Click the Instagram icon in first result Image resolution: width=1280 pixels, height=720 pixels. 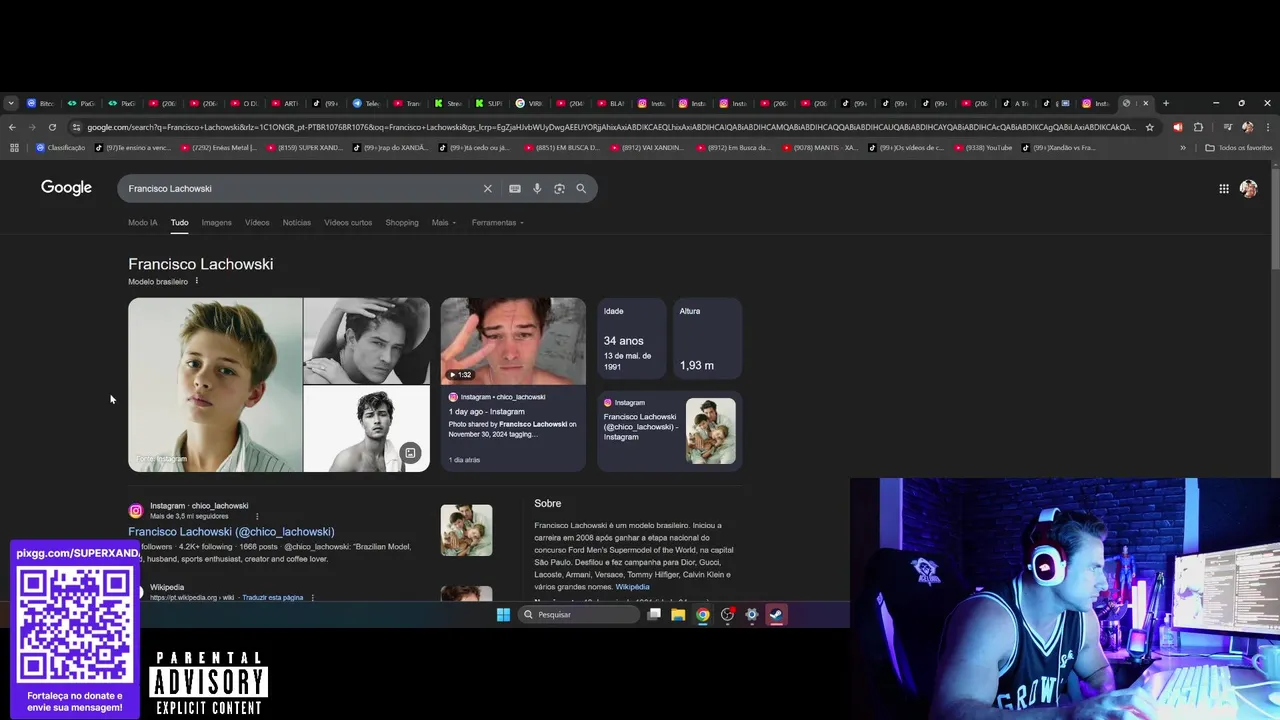click(x=136, y=510)
